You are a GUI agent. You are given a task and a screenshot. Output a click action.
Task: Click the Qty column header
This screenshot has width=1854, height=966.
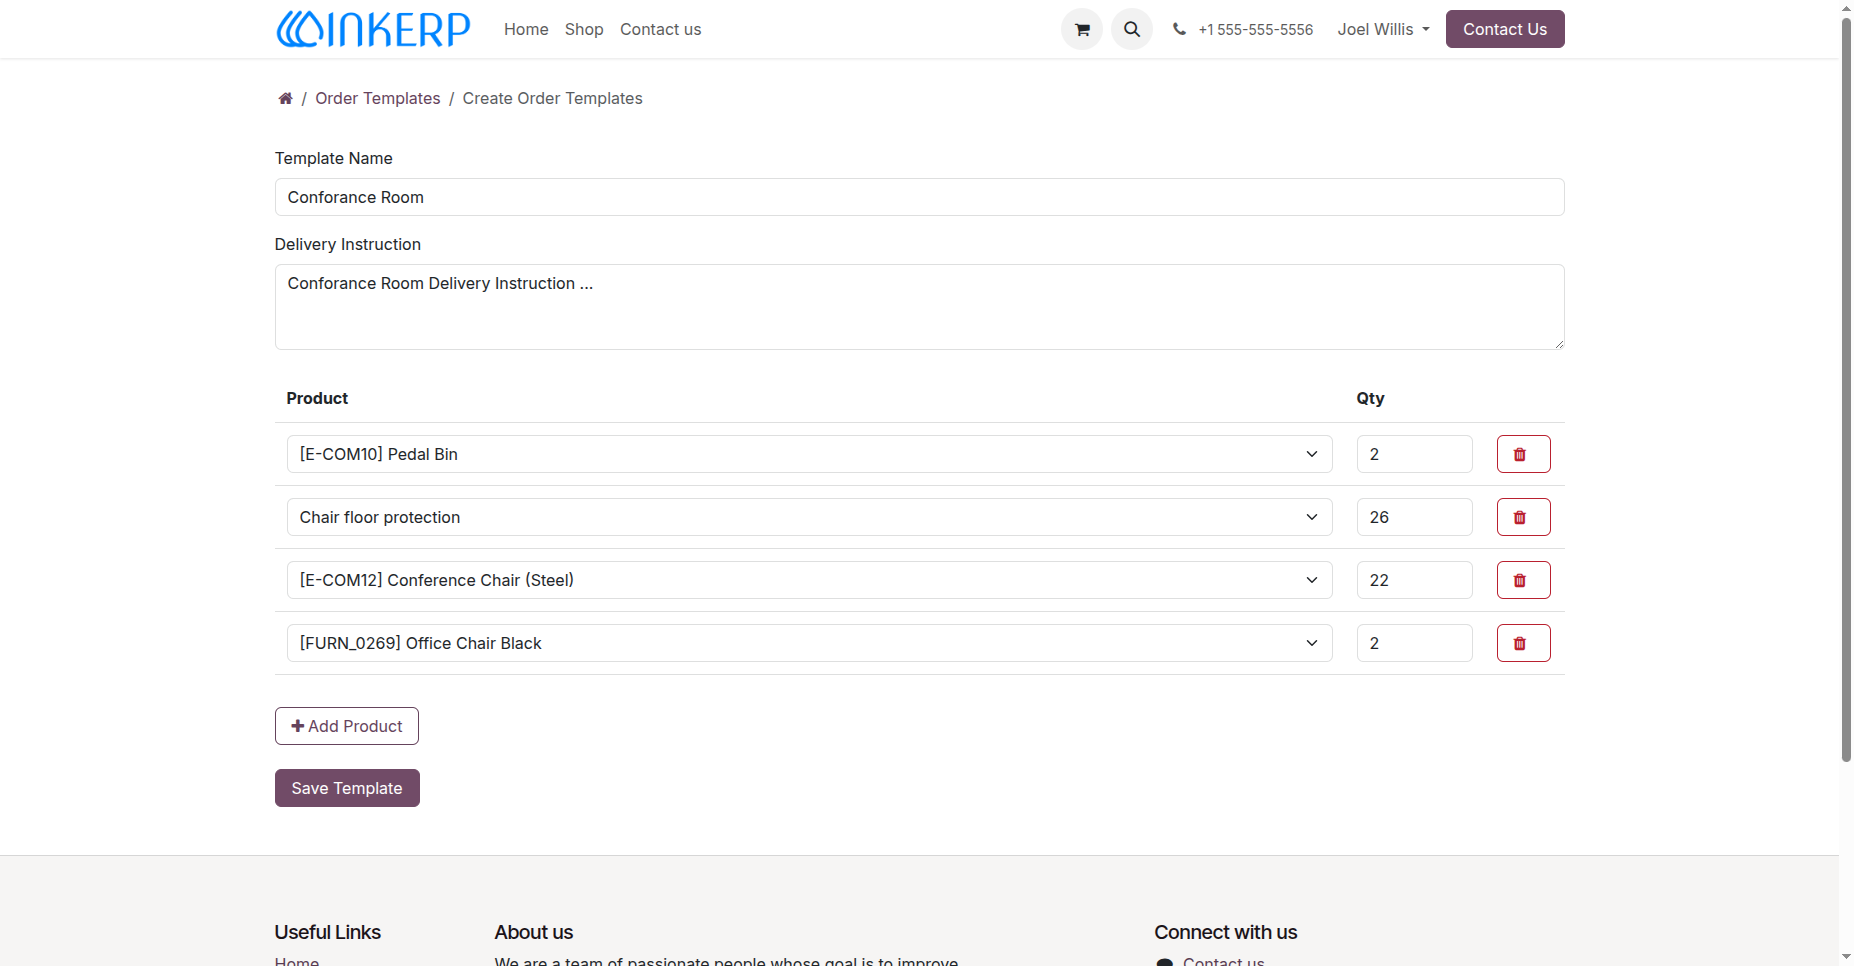point(1370,398)
